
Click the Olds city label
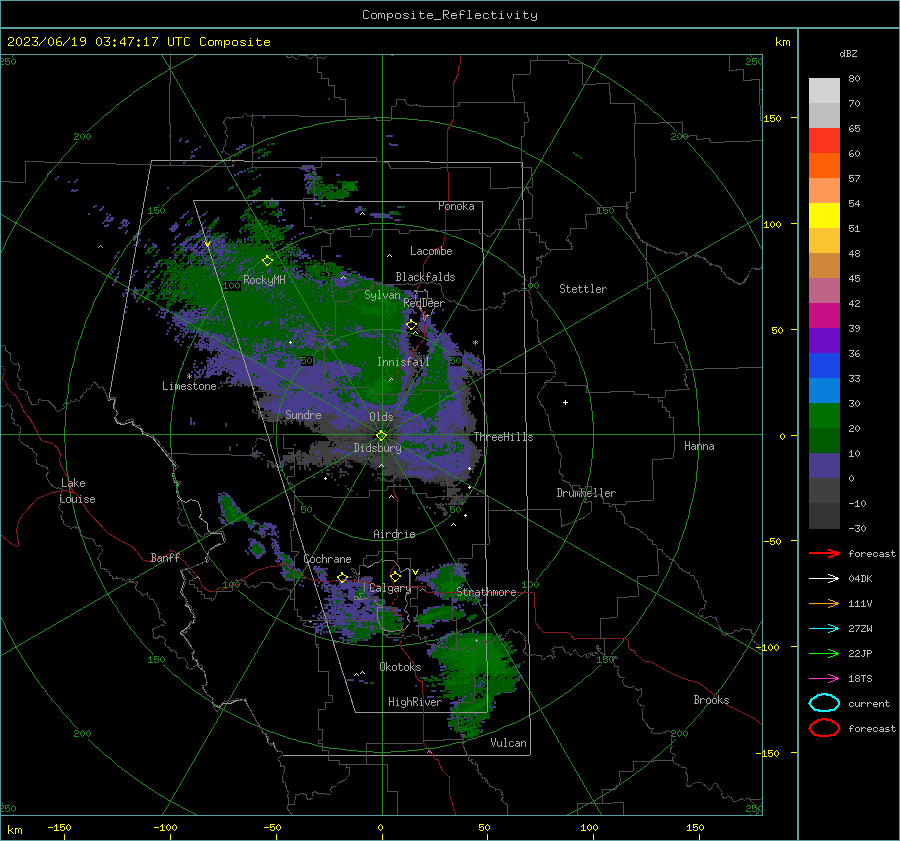pos(381,417)
